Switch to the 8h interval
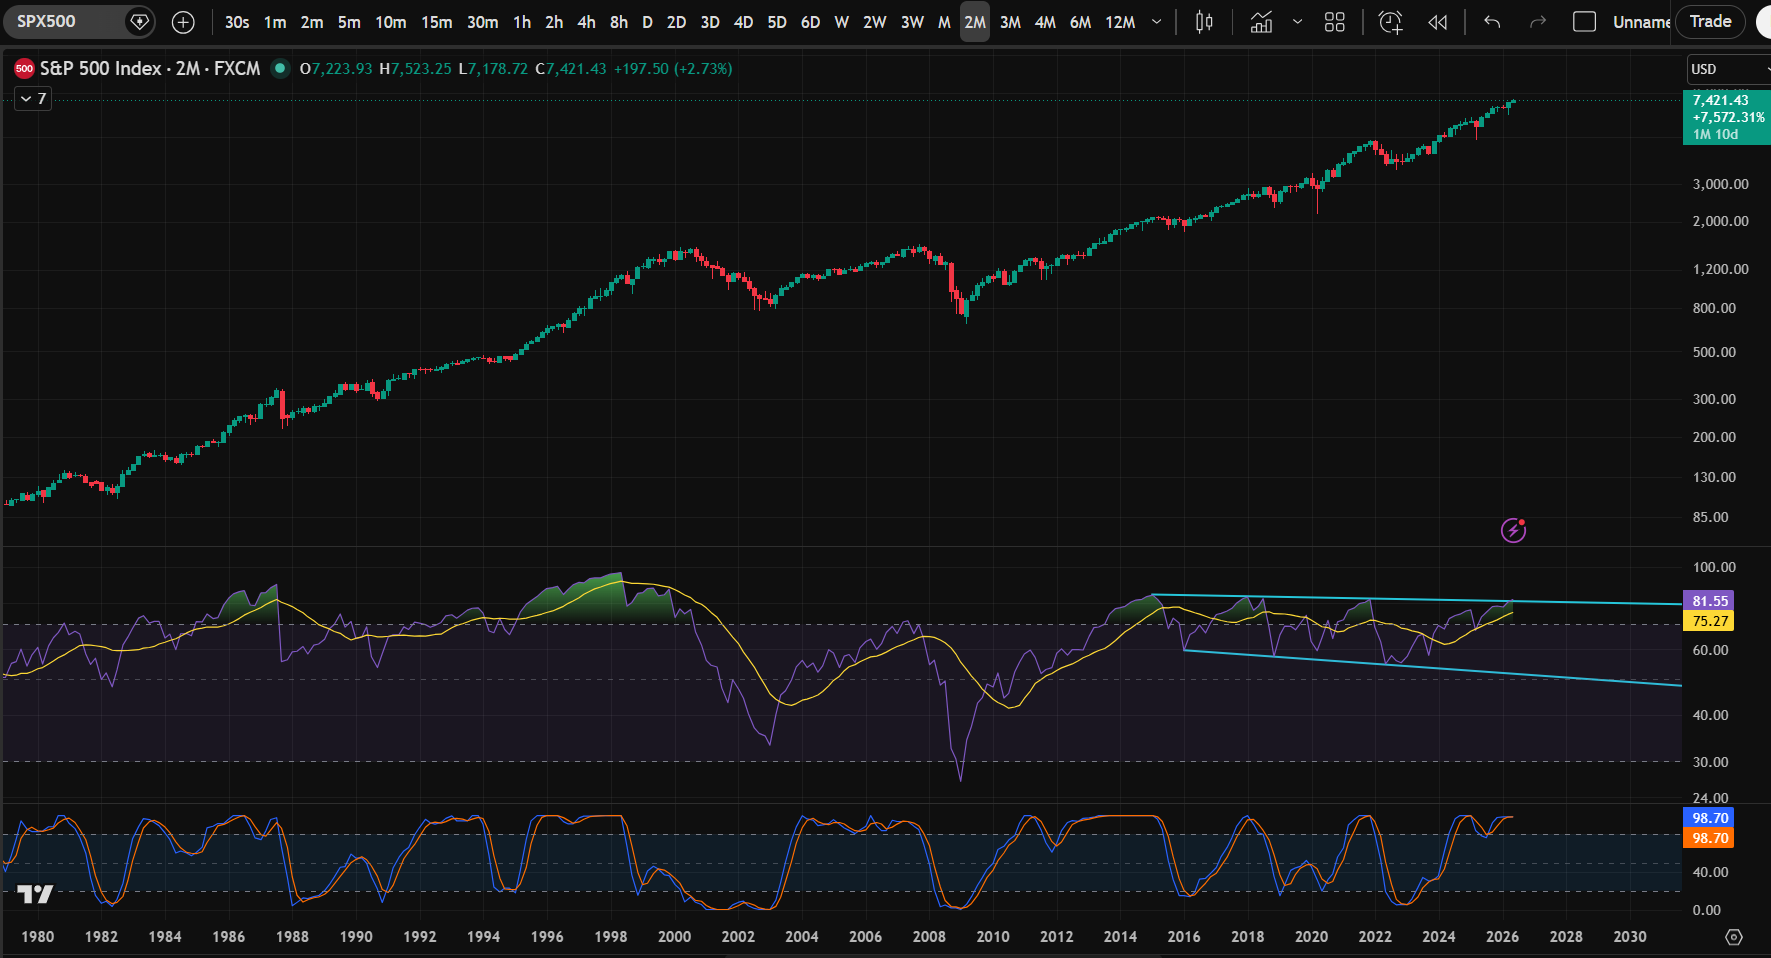Screen dimensions: 1771x958 (x=619, y=22)
